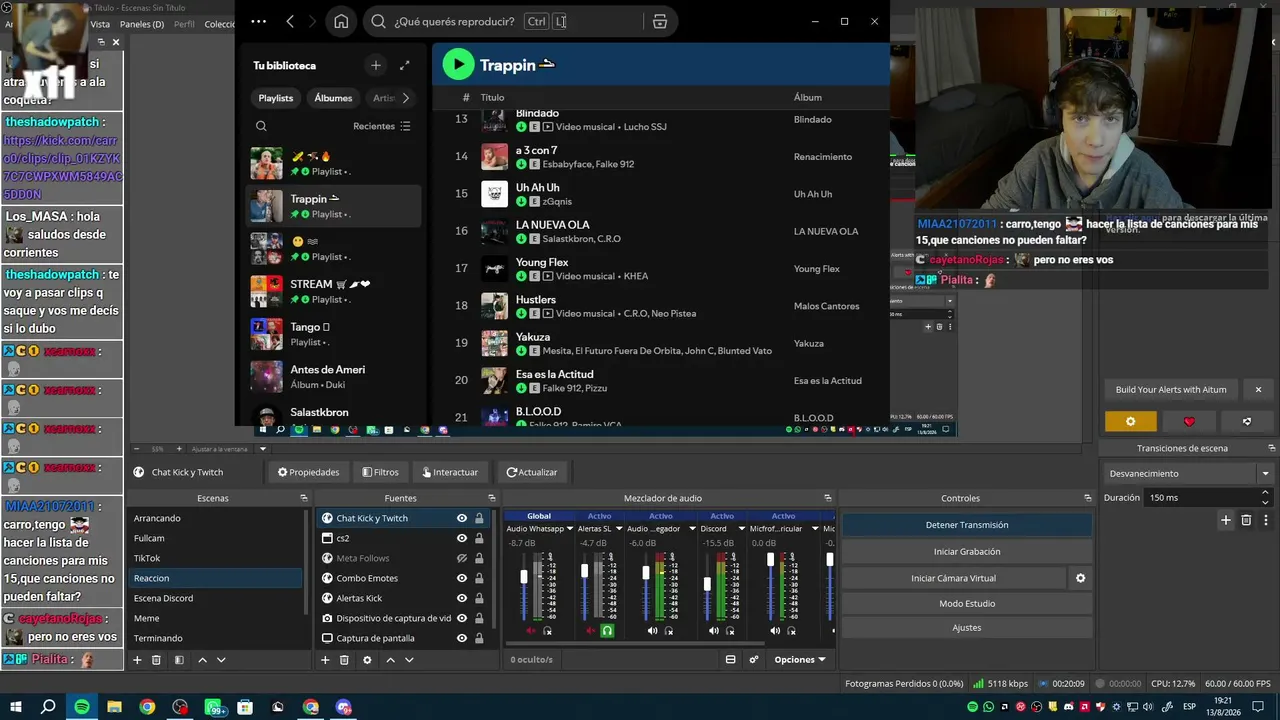Click the Actualizar button

point(532,472)
